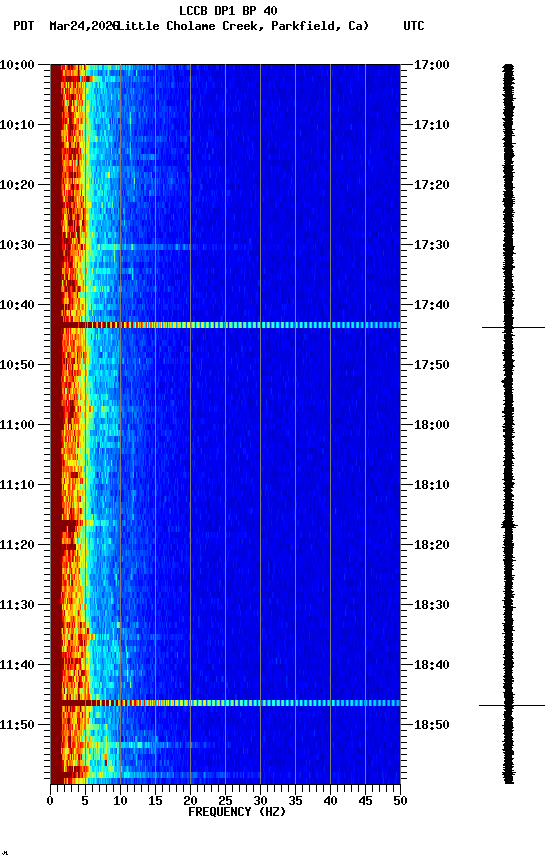Click the '50' frequency tick label
Screen dimensions: 552x864
click(401, 802)
